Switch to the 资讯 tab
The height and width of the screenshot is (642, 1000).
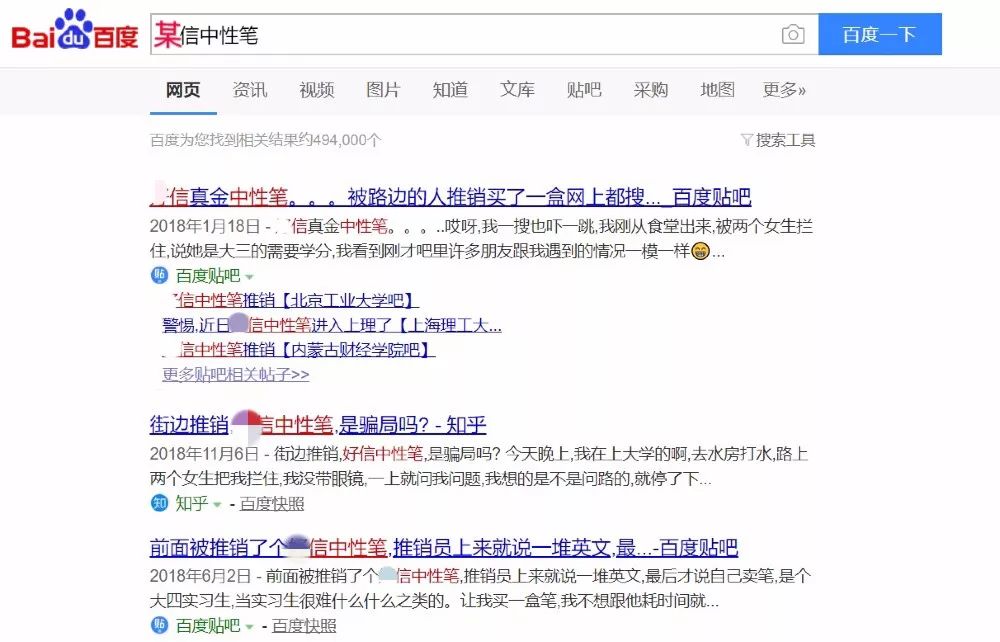pyautogui.click(x=250, y=90)
